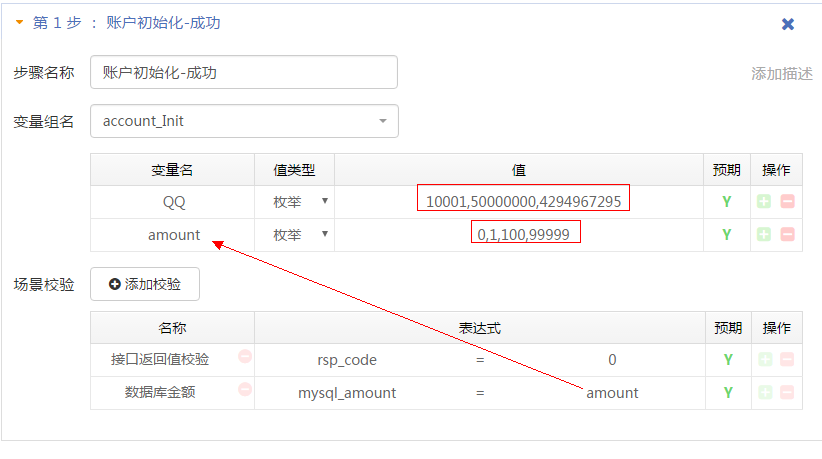Click the 添加校验 button
The image size is (822, 459).
tap(145, 284)
